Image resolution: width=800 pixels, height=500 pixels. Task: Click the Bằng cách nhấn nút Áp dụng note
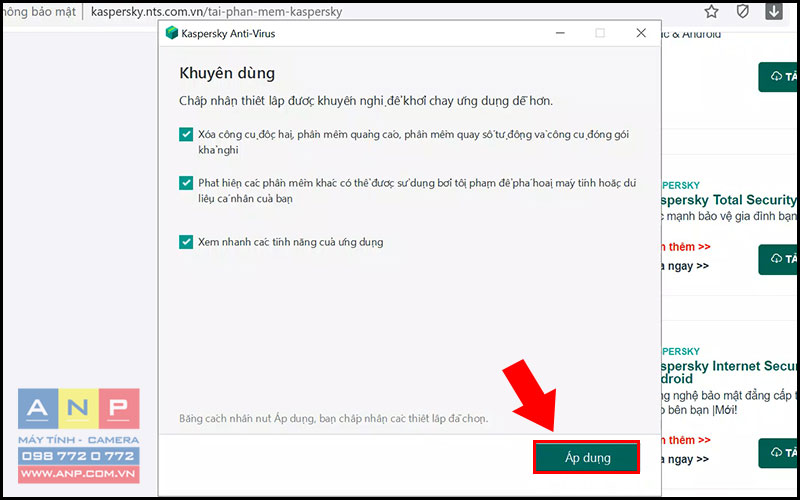pos(334,419)
